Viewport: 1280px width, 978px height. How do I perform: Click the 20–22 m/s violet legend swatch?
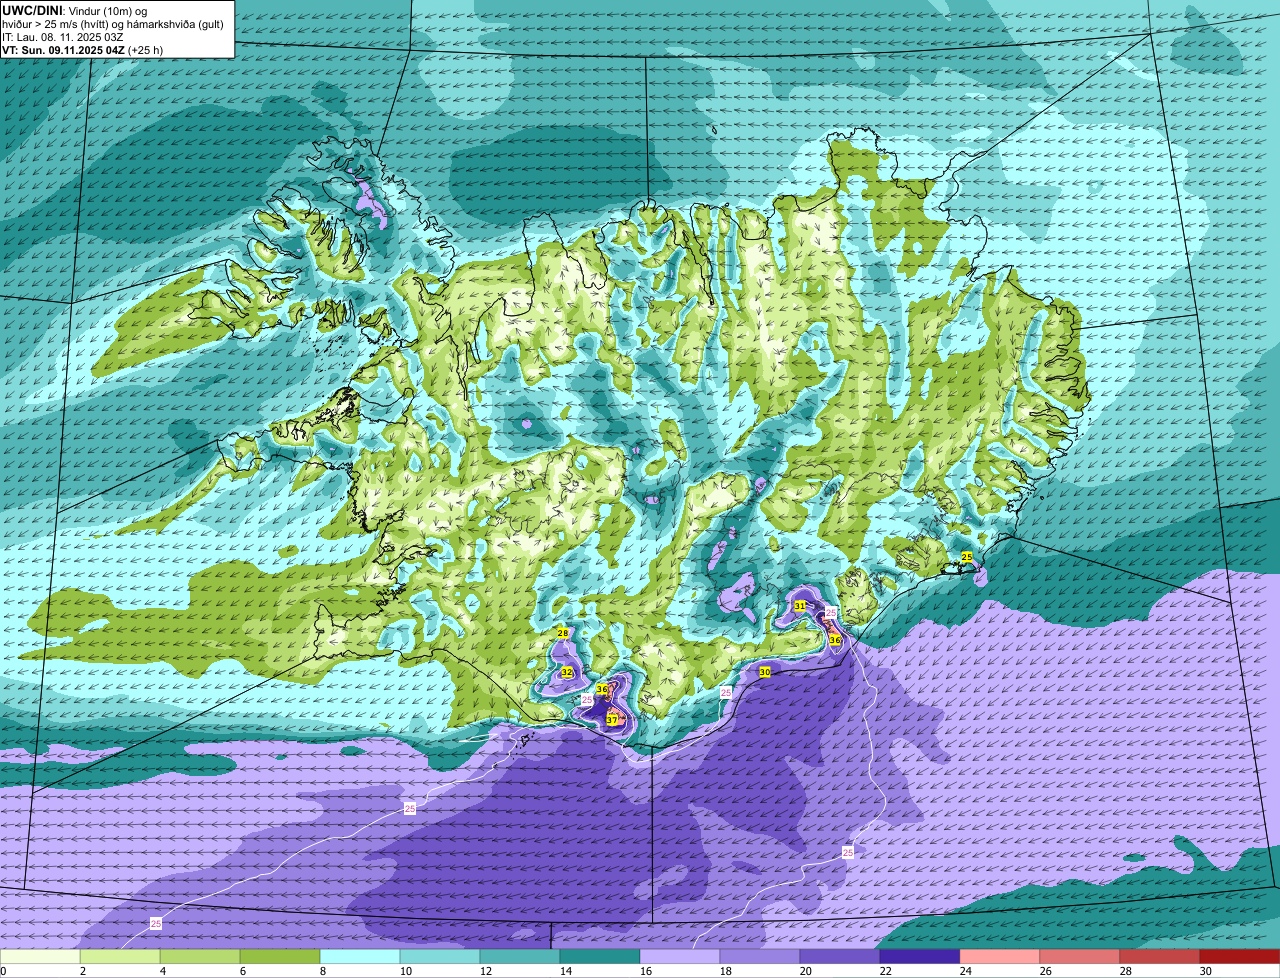[x=840, y=956]
